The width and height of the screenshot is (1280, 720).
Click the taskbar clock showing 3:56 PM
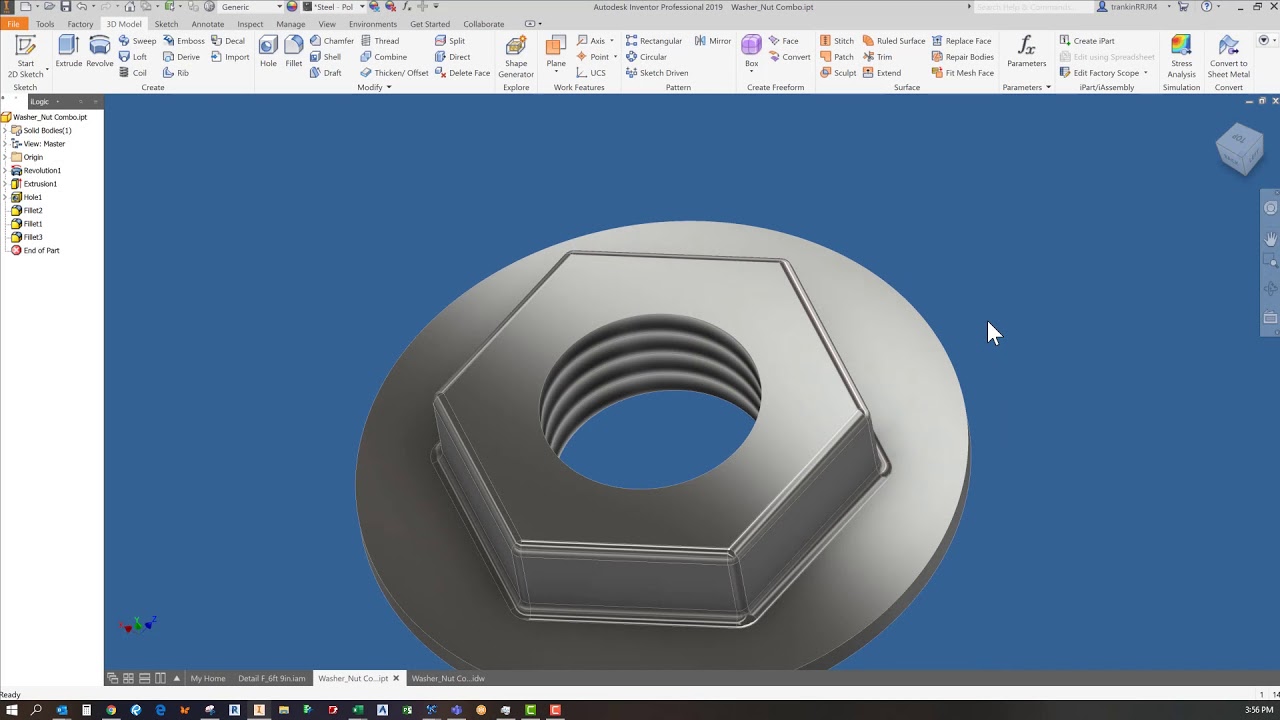coord(1259,710)
